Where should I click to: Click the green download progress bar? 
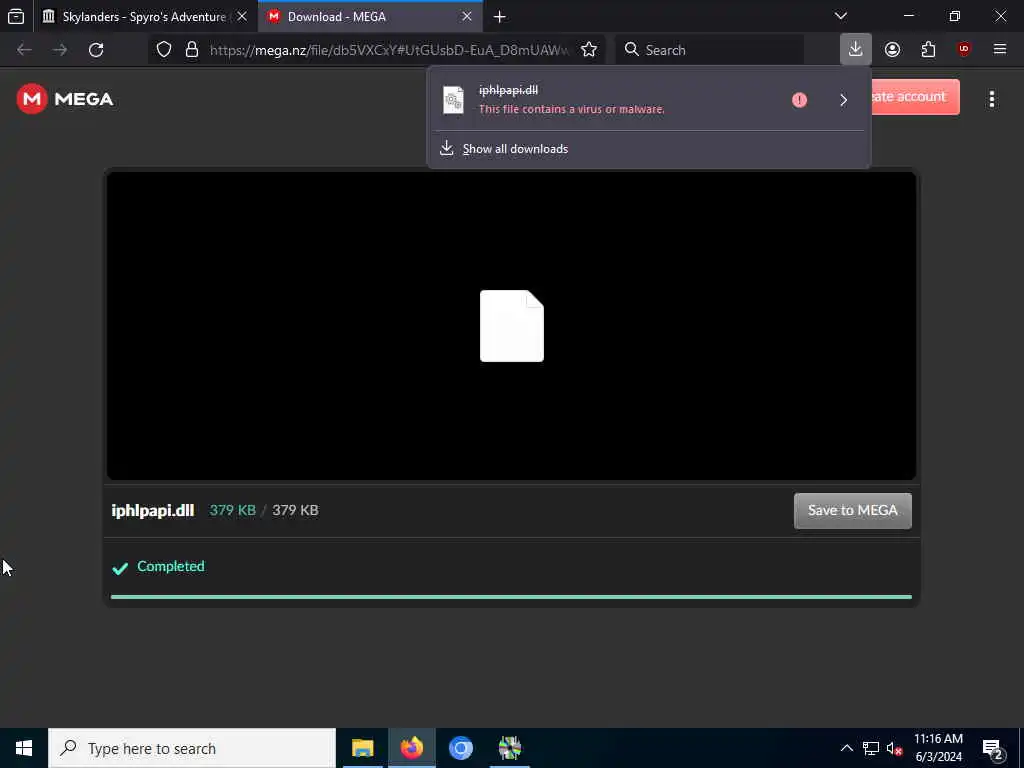point(511,597)
